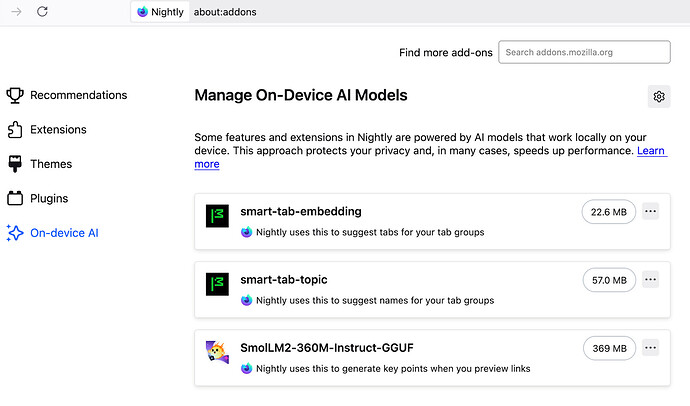Click the smart-tab-embedding model icon
This screenshot has width=690, height=406.
click(217, 216)
